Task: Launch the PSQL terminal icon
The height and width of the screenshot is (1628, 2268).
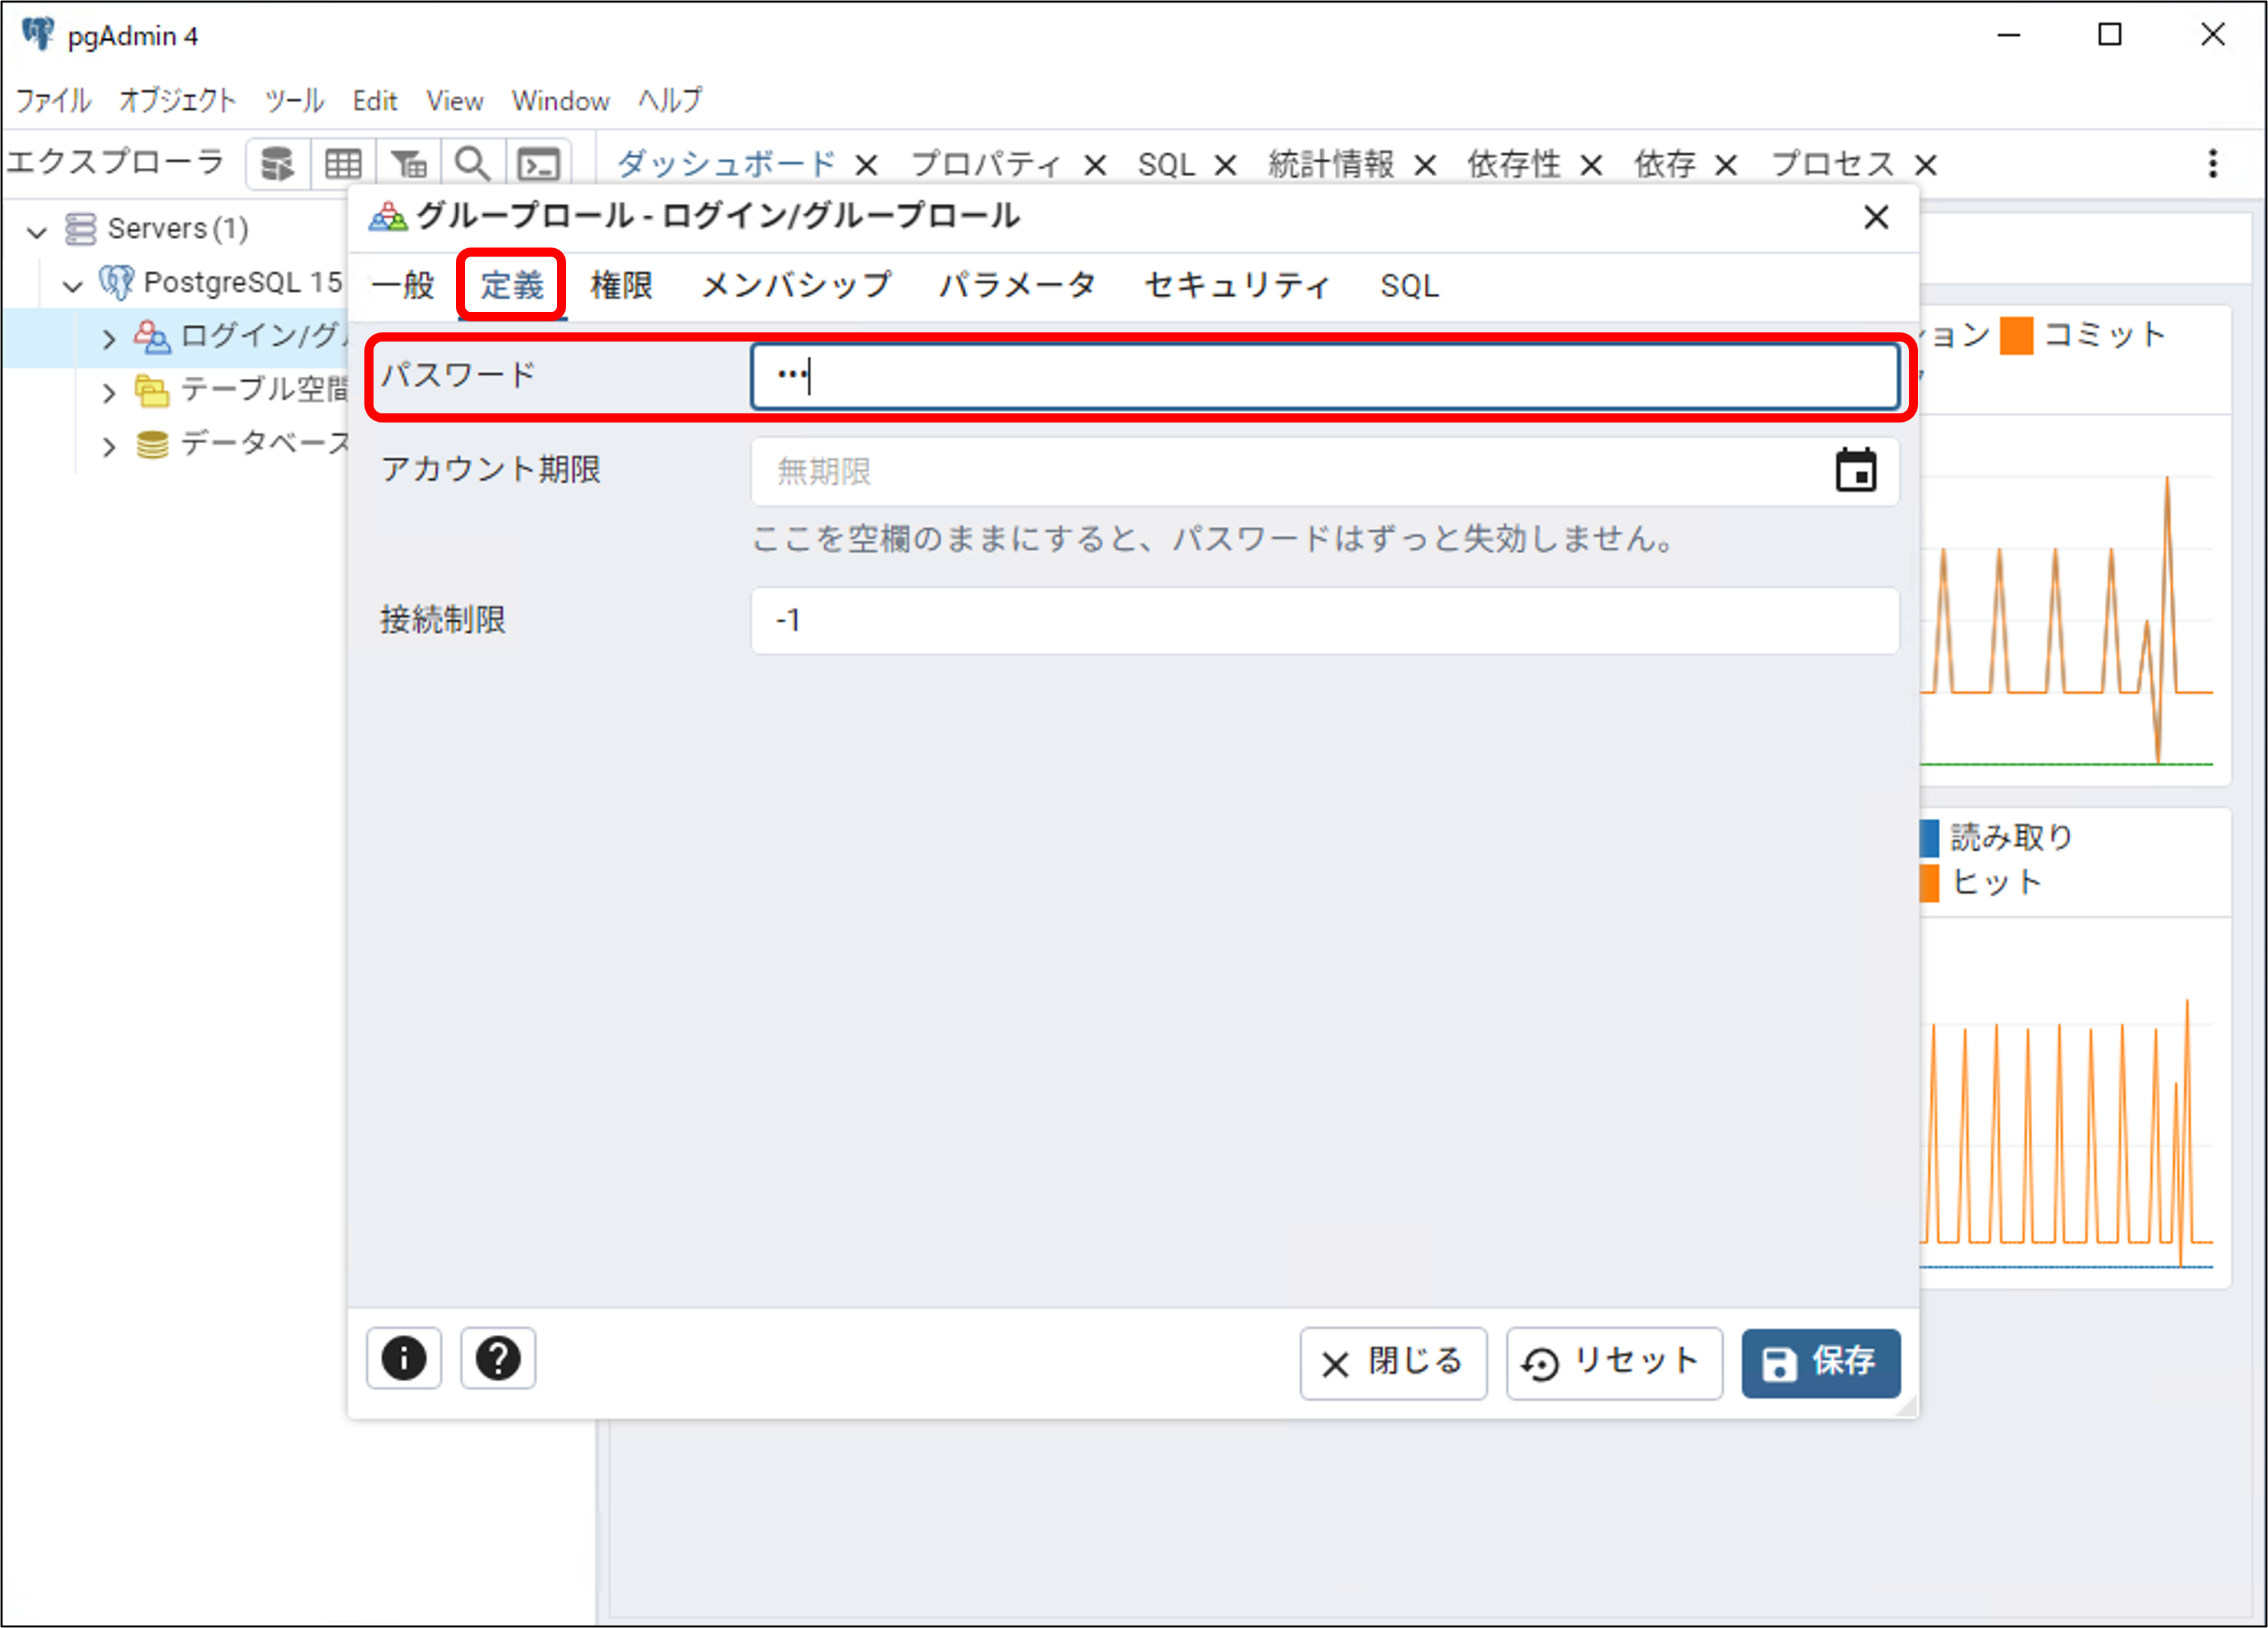Action: click(539, 163)
